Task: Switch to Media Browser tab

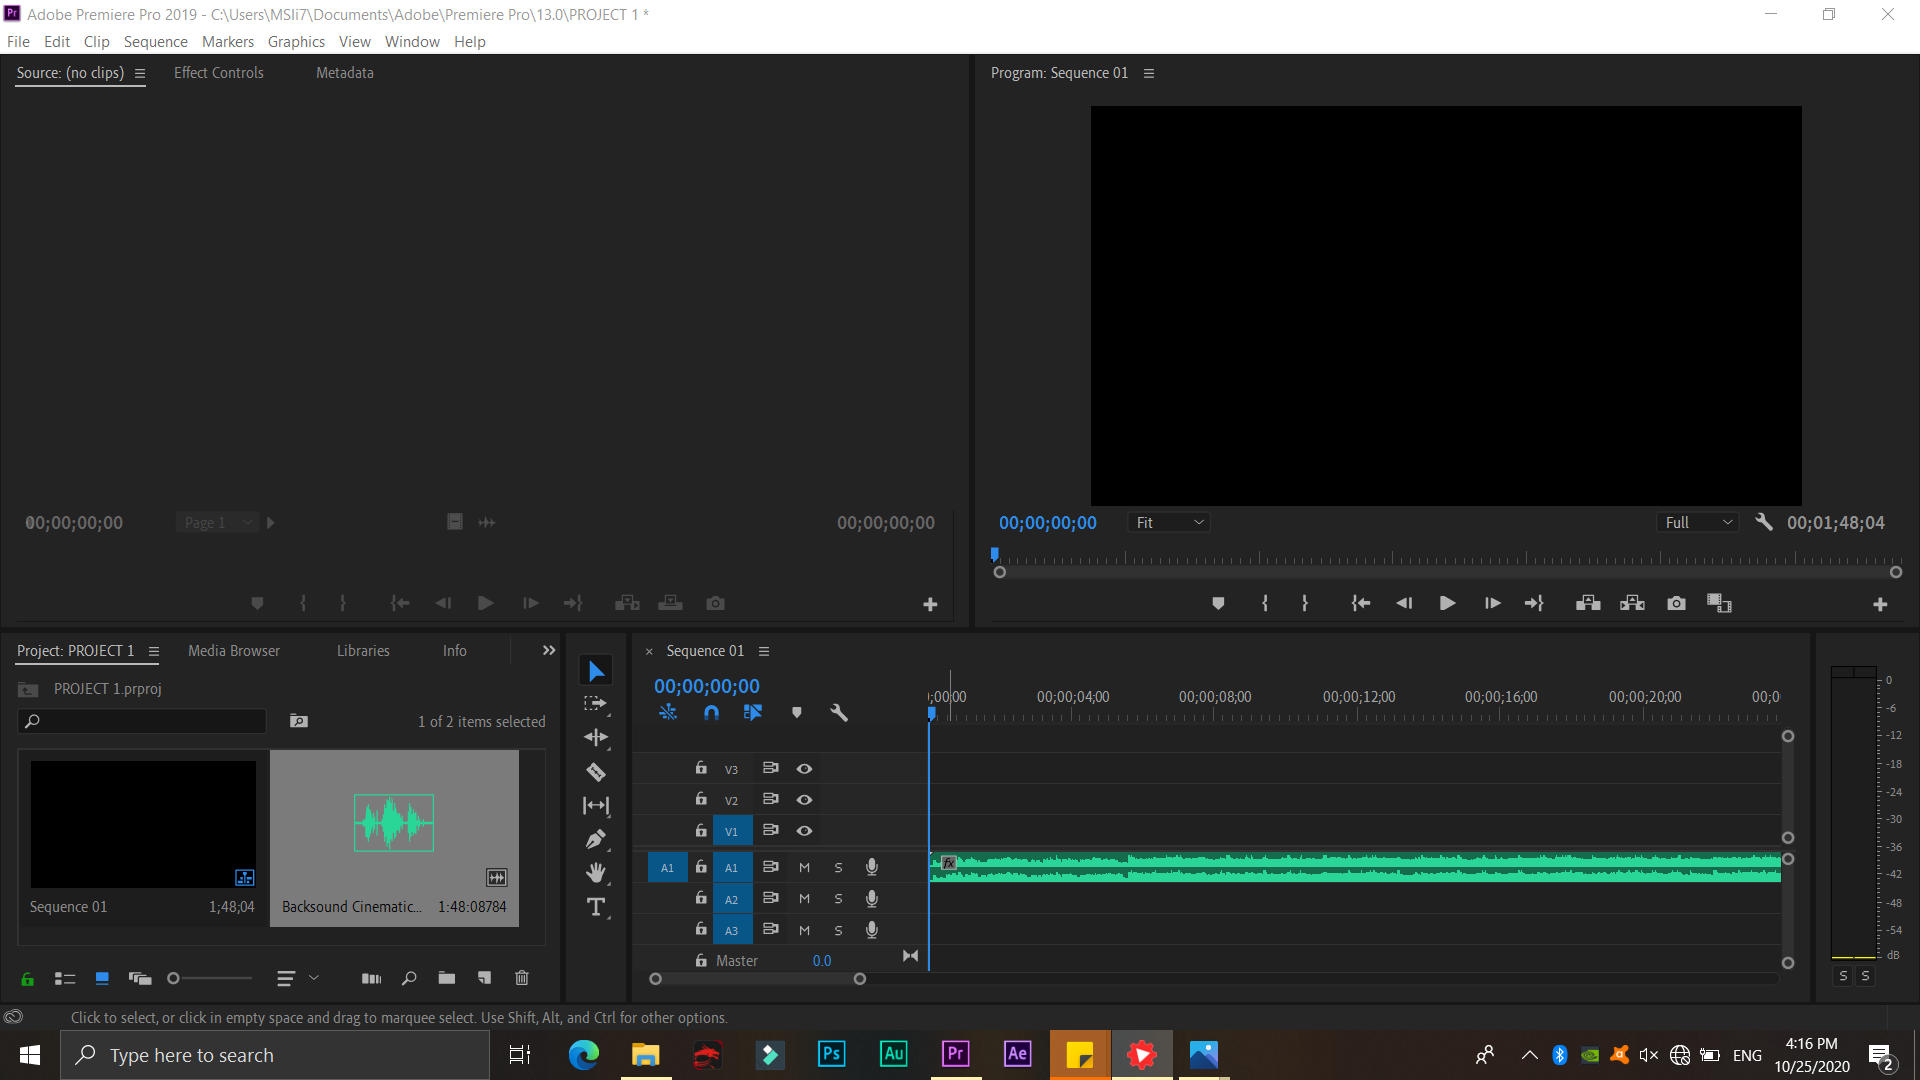Action: click(234, 651)
